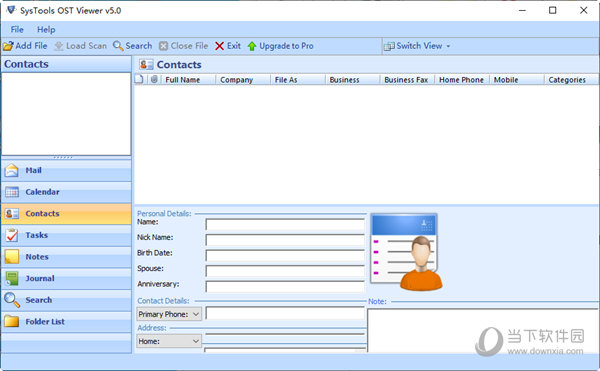Click the attachment icon column header
Screen dimensions: 600x371
[x=154, y=79]
